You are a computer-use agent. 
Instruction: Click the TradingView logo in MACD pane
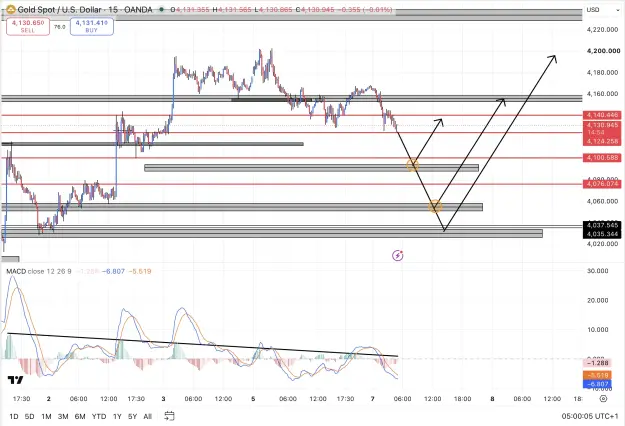point(16,380)
